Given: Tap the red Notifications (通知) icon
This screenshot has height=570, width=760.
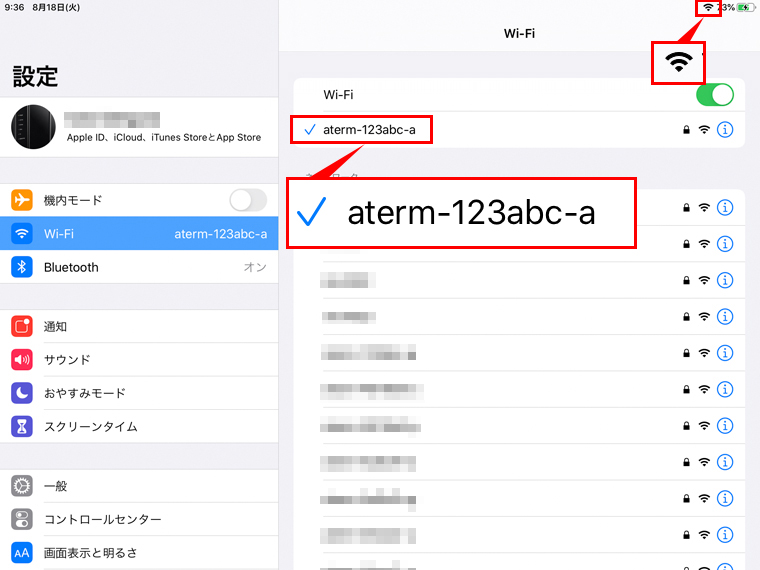Looking at the screenshot, I should tap(22, 326).
